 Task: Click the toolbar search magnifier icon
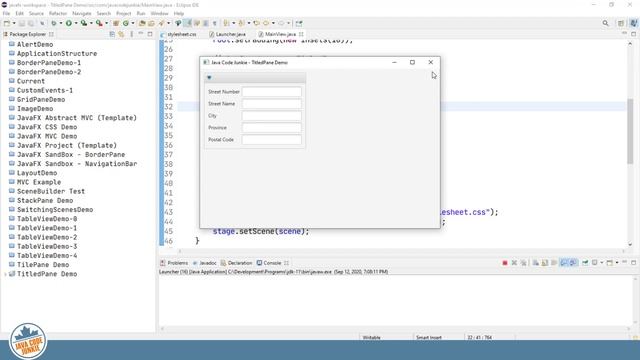606,23
